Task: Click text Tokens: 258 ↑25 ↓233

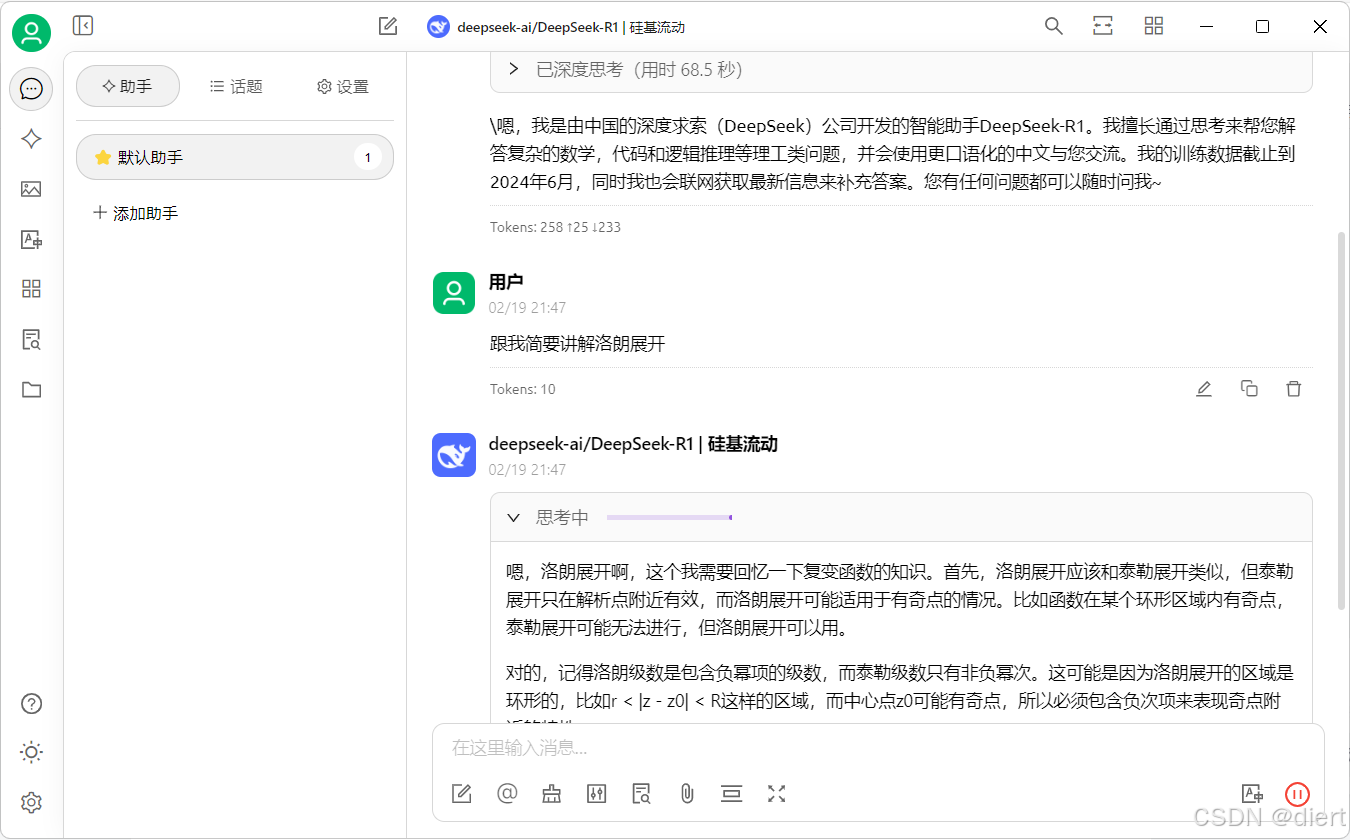Action: pyautogui.click(x=555, y=227)
